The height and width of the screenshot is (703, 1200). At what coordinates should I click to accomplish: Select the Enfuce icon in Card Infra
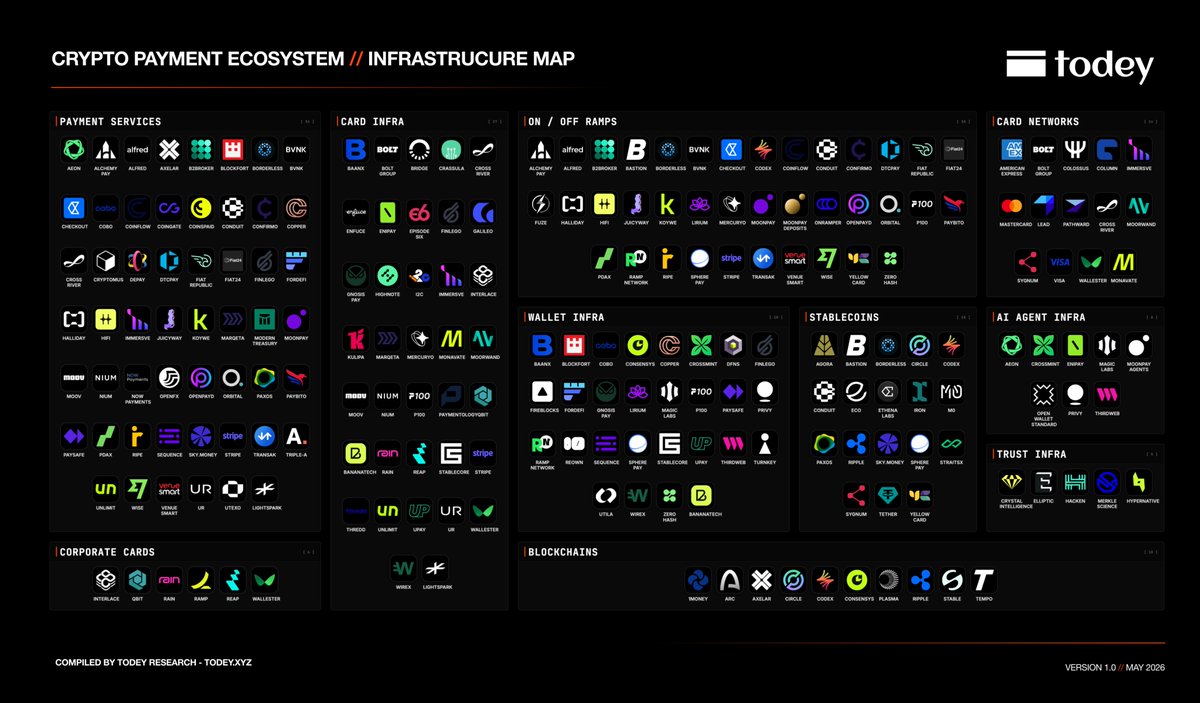click(x=355, y=212)
